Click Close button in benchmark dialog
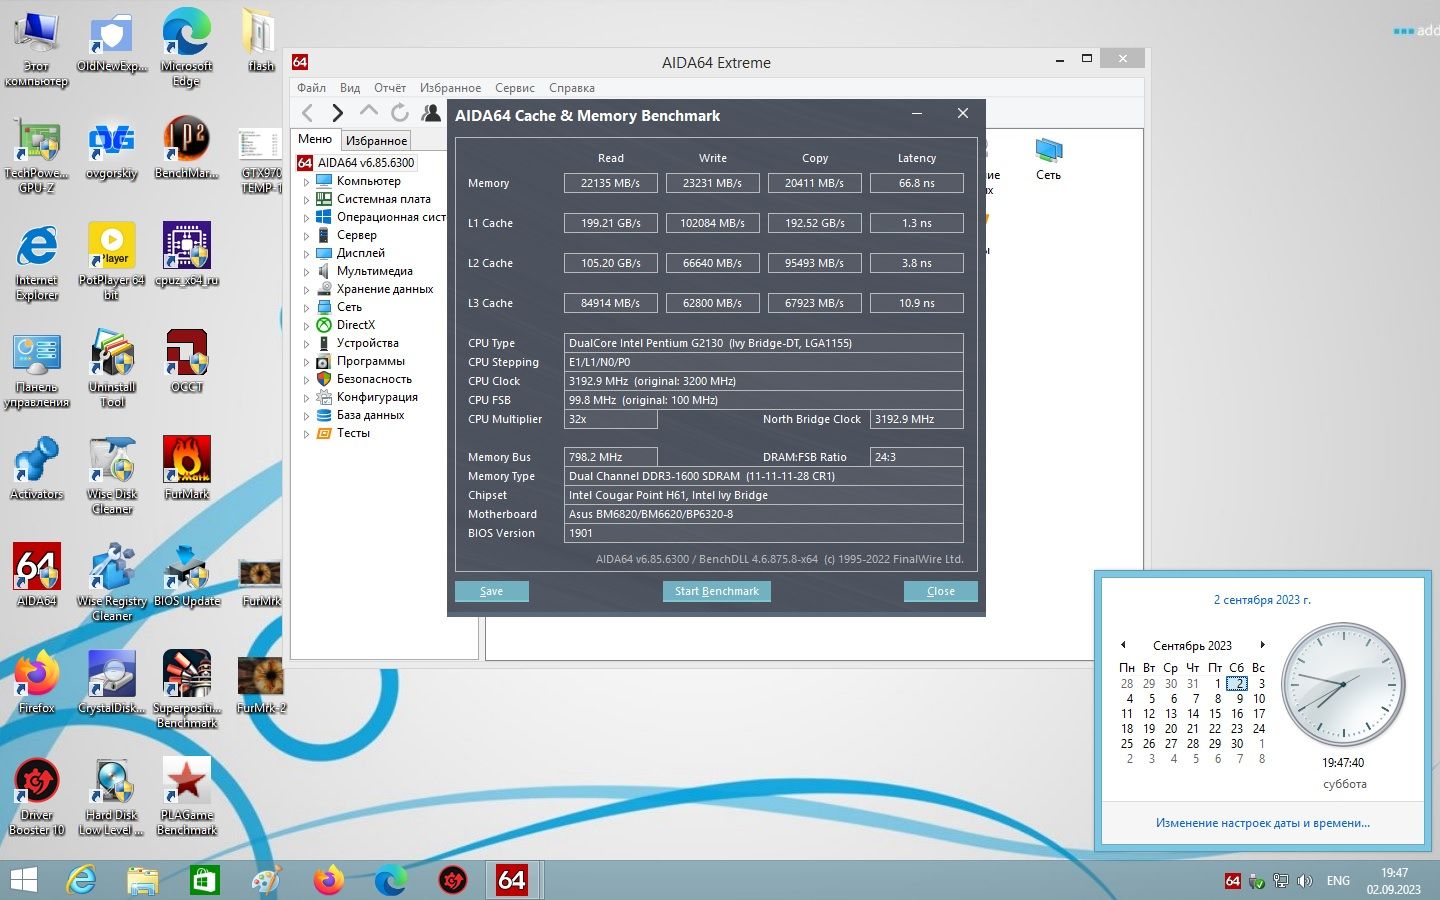The width and height of the screenshot is (1440, 900). (x=940, y=591)
